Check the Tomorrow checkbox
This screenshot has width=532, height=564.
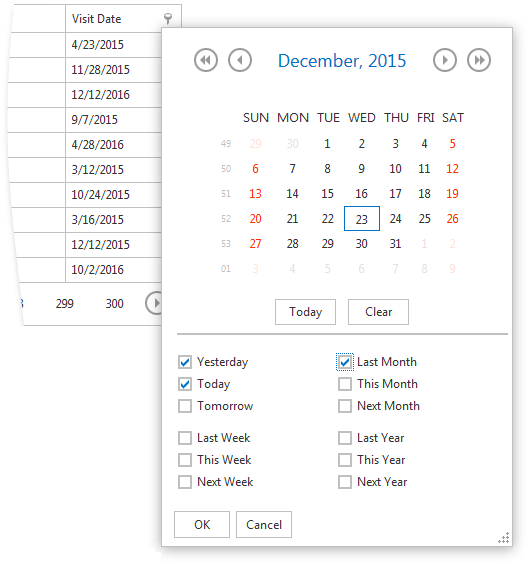pyautogui.click(x=185, y=406)
